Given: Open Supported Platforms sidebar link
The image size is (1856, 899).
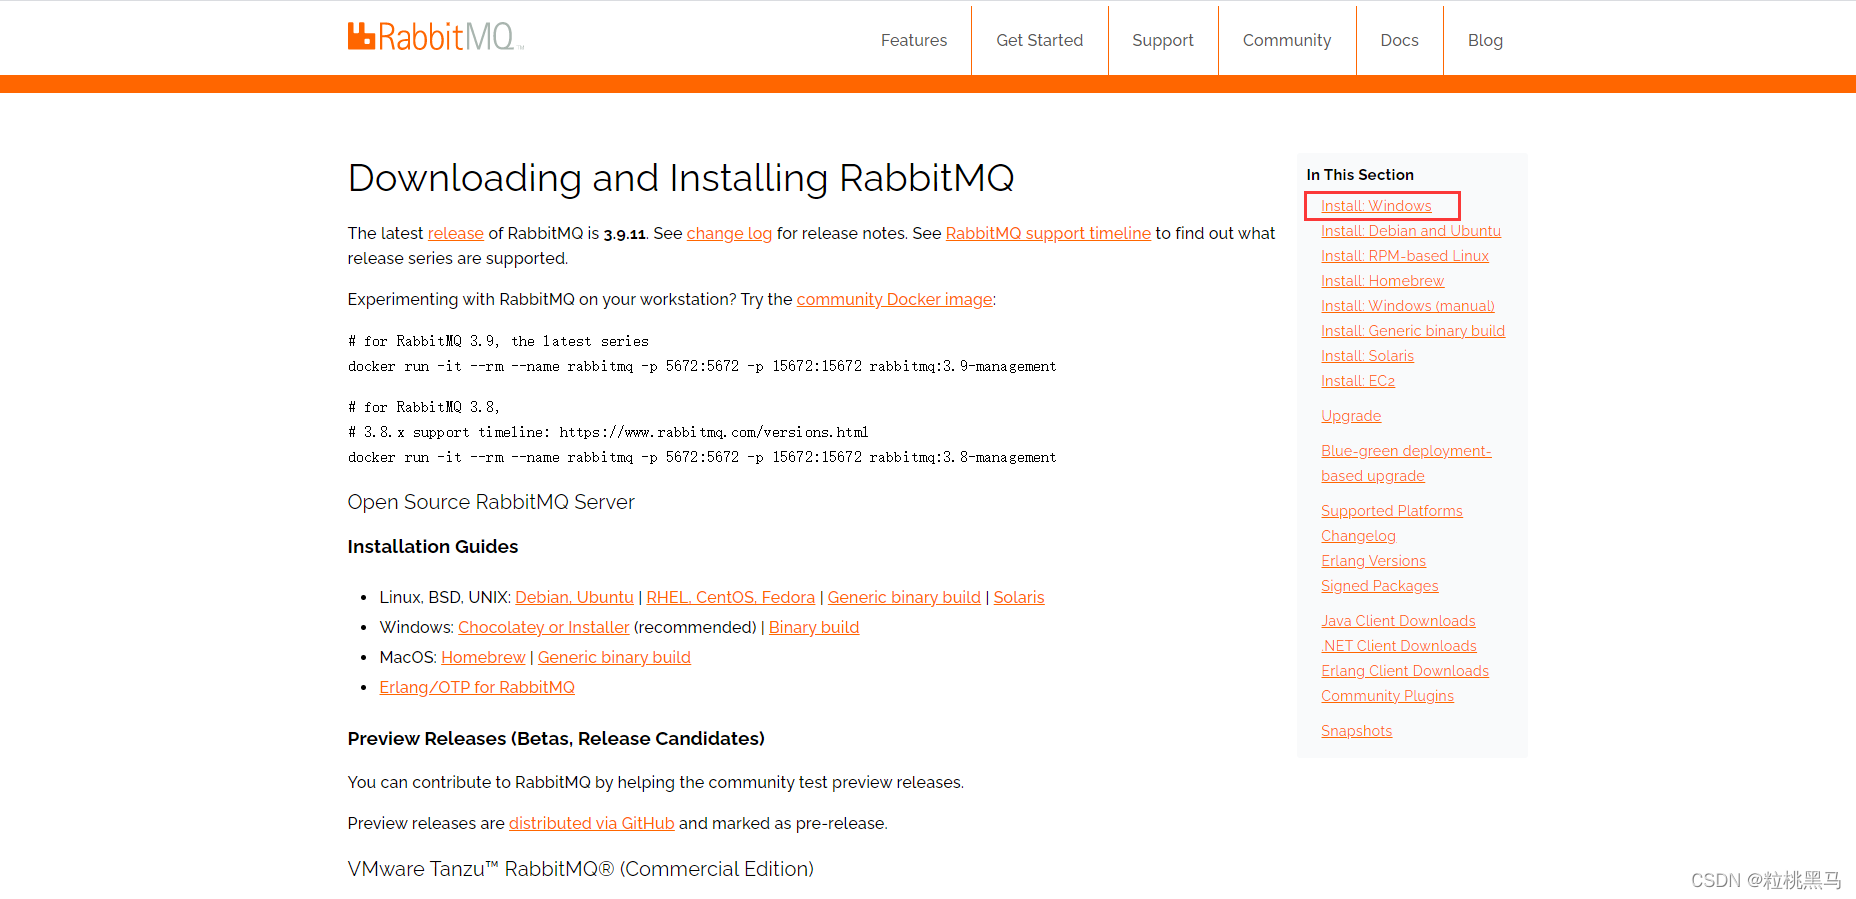Looking at the screenshot, I should [1391, 511].
